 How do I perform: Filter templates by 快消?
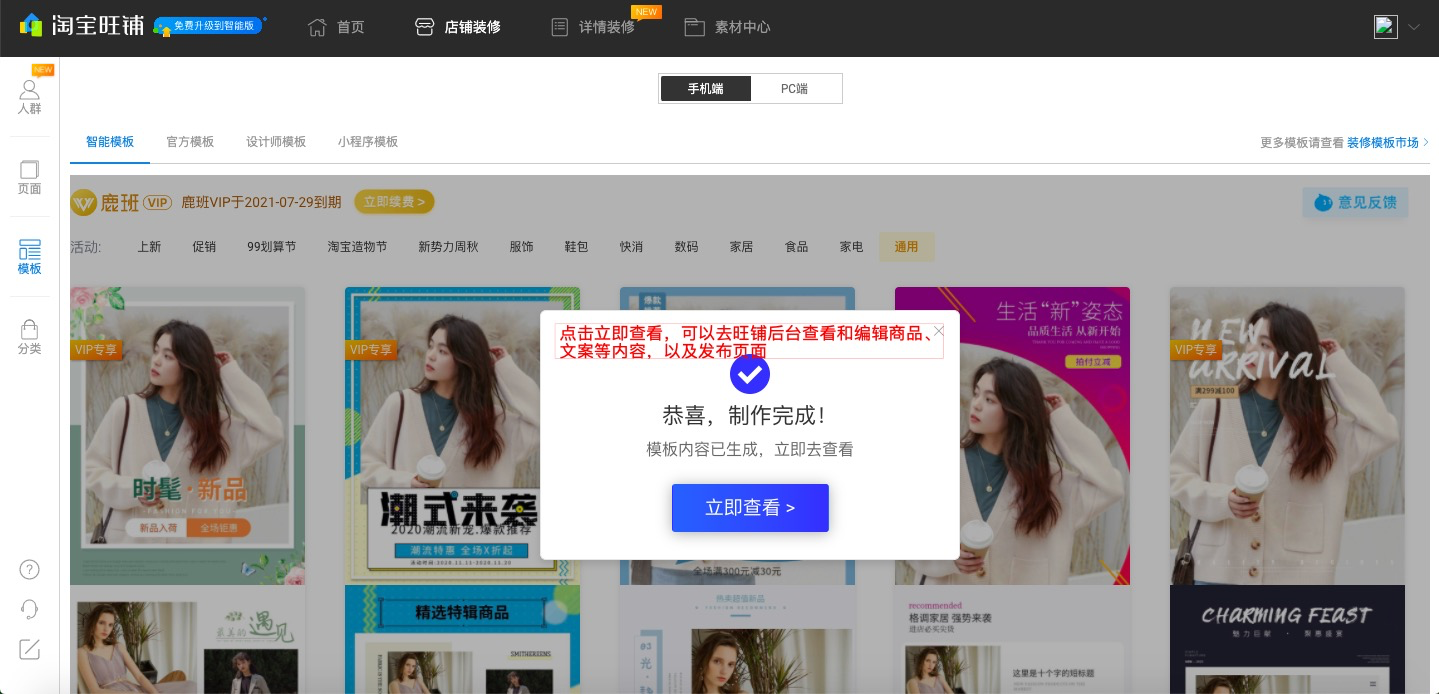(x=631, y=246)
